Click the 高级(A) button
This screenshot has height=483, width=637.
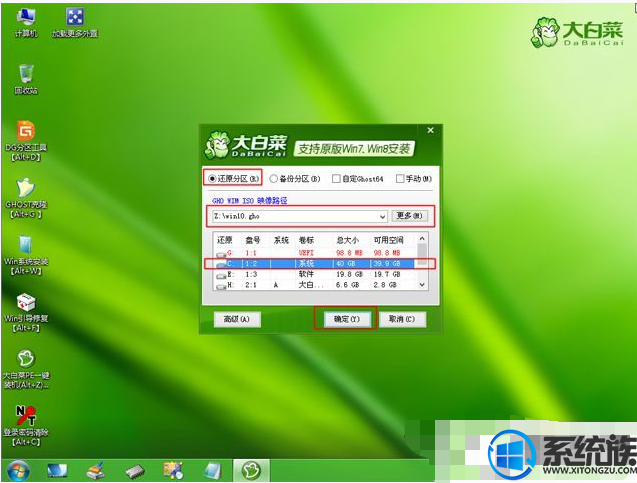point(237,319)
